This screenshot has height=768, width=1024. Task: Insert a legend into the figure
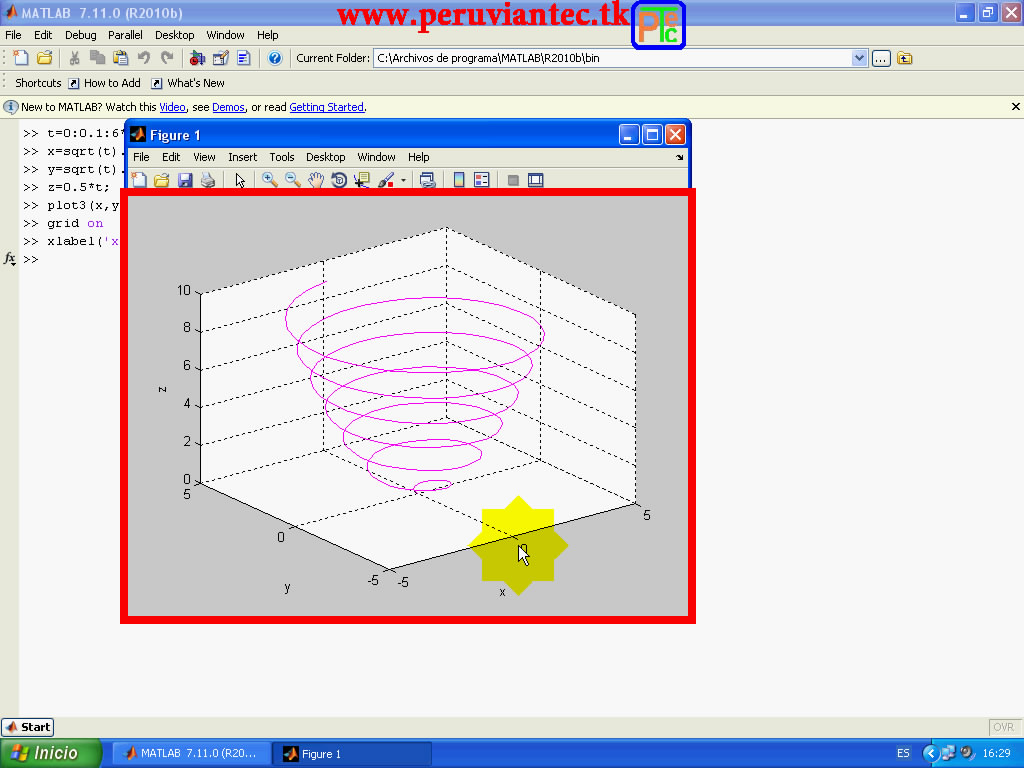tap(479, 180)
